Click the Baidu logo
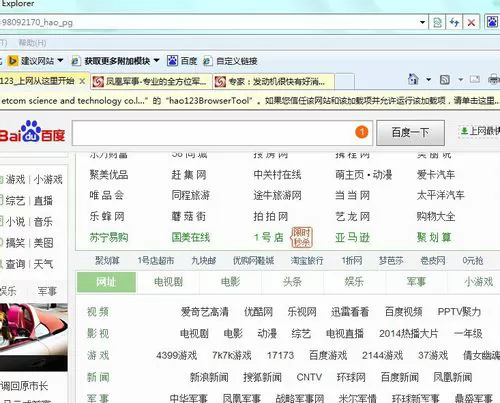 pyautogui.click(x=32, y=132)
